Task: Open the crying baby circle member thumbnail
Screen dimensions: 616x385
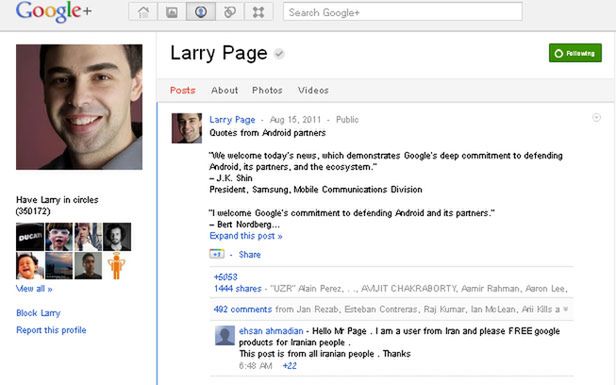Action: pyautogui.click(x=30, y=266)
